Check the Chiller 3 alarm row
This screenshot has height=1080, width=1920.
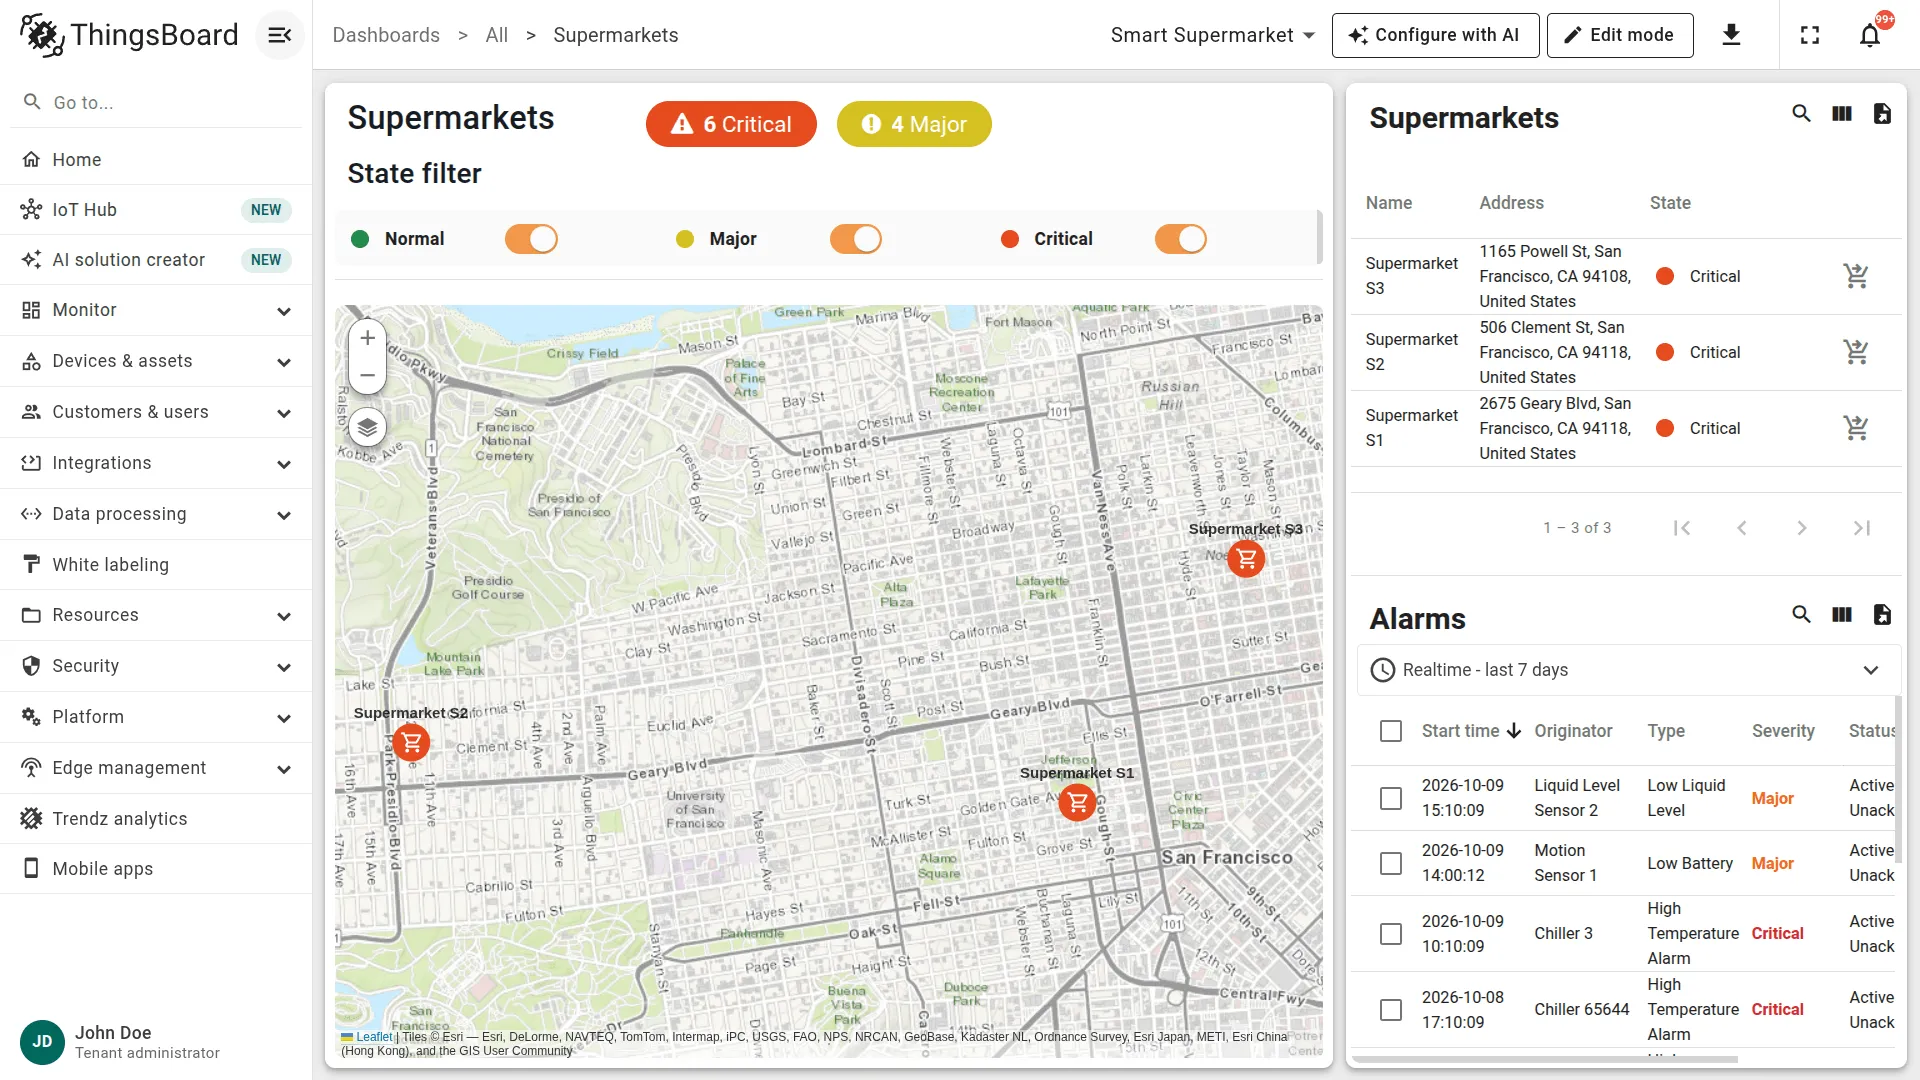[1391, 934]
